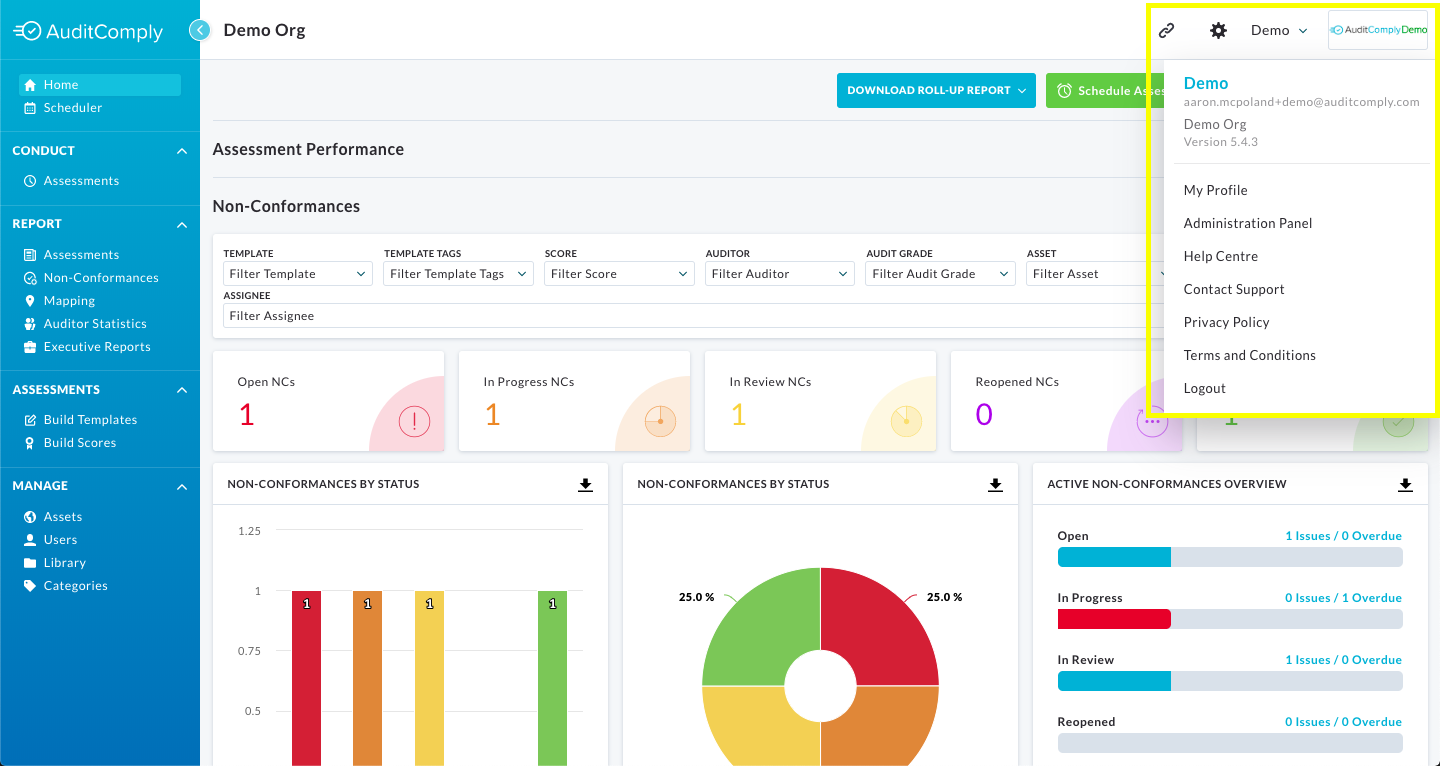Click the red segment of donut chart
The width and height of the screenshot is (1440, 766).
point(880,625)
